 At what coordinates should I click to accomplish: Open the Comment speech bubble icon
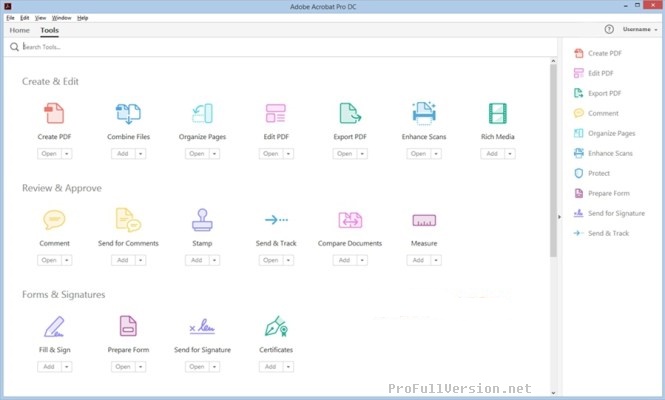pos(54,220)
